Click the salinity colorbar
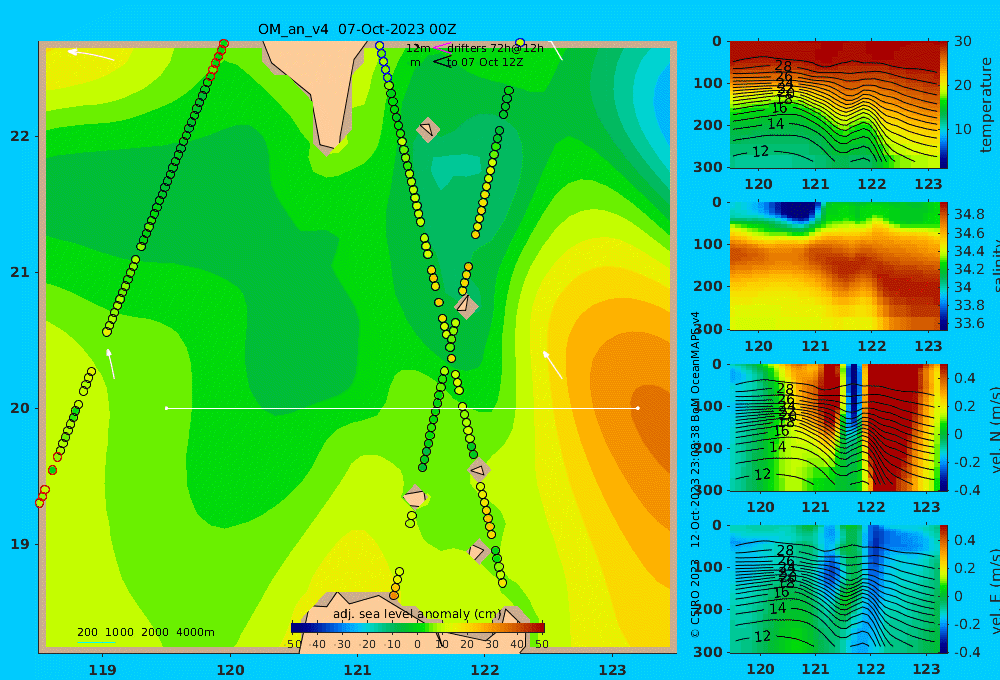 tap(944, 266)
